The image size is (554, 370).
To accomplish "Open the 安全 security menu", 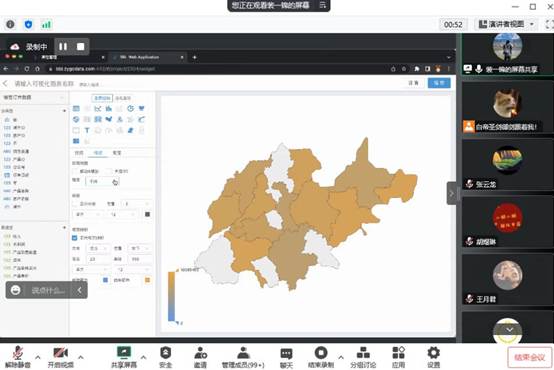I will (165, 357).
